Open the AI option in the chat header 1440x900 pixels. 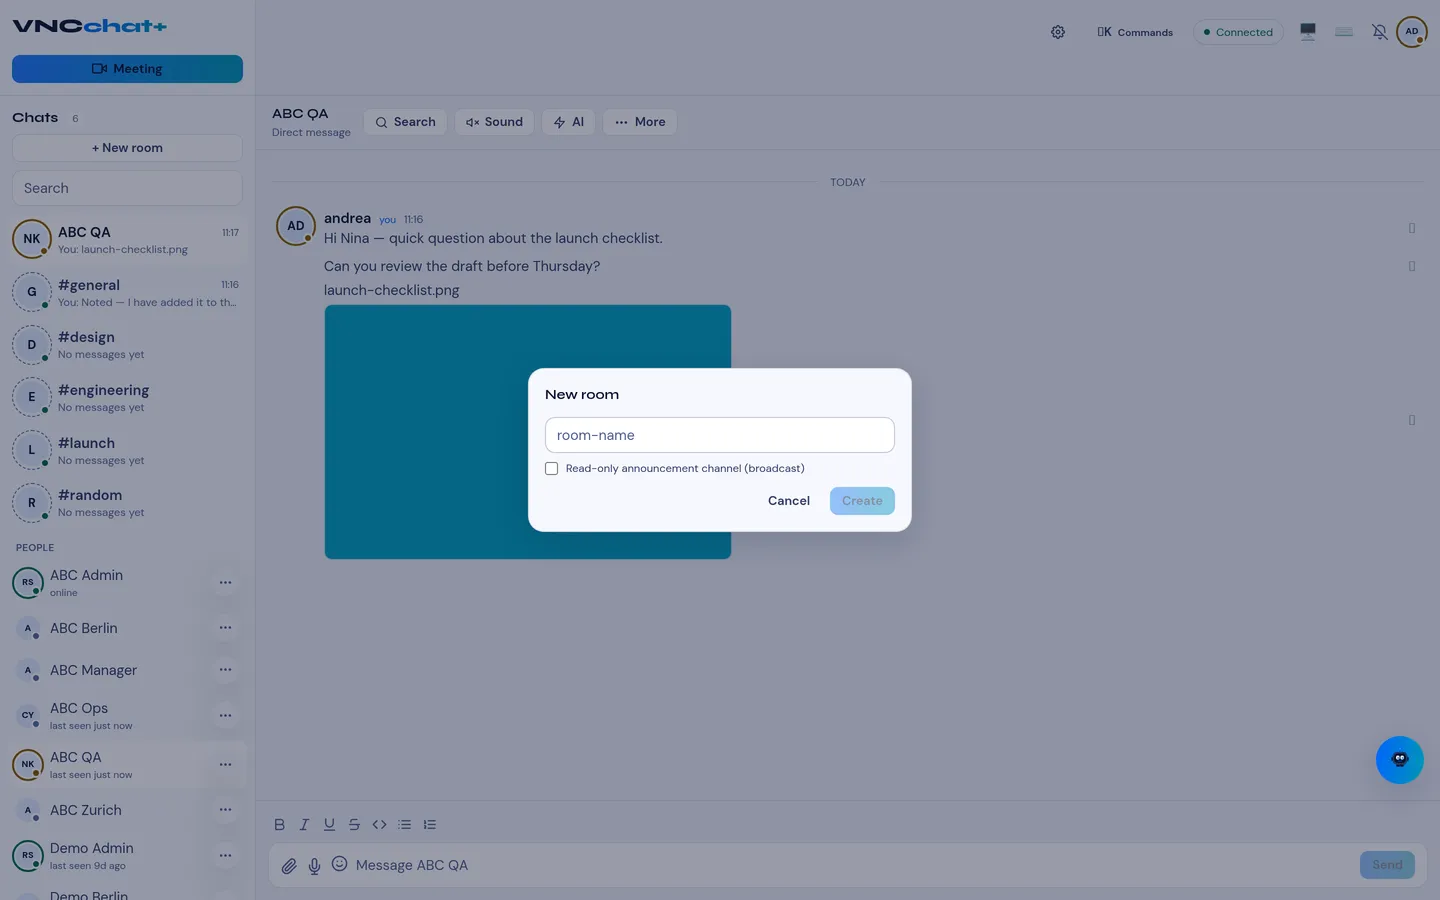pyautogui.click(x=569, y=122)
